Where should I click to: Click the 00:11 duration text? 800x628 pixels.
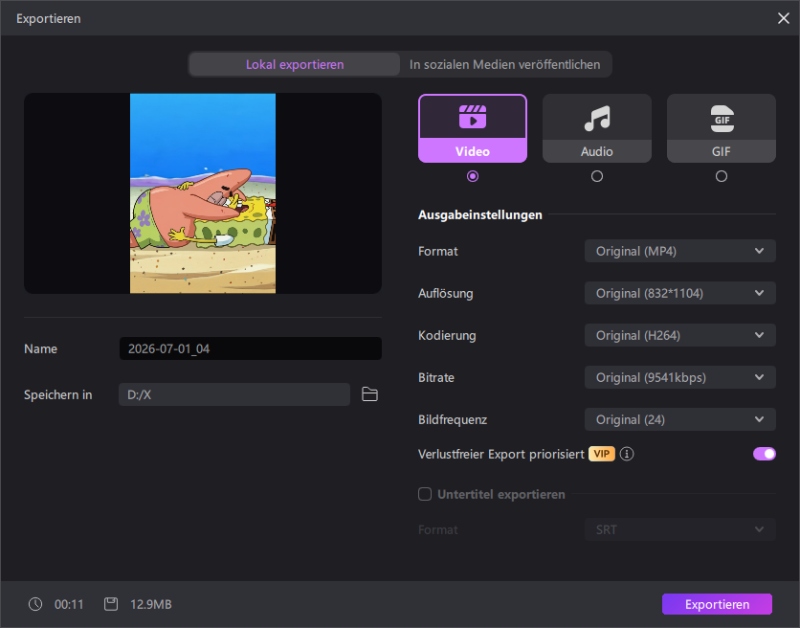69,605
